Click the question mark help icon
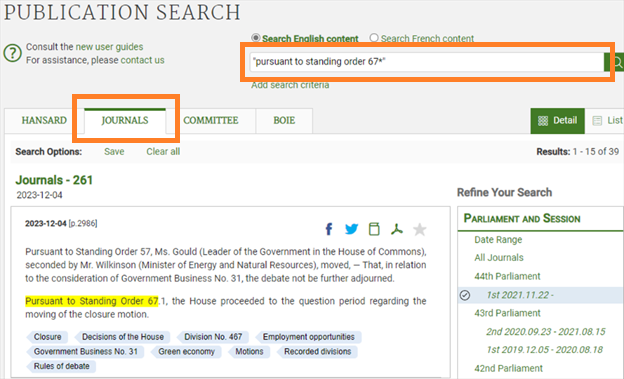The image size is (624, 379). [12, 53]
